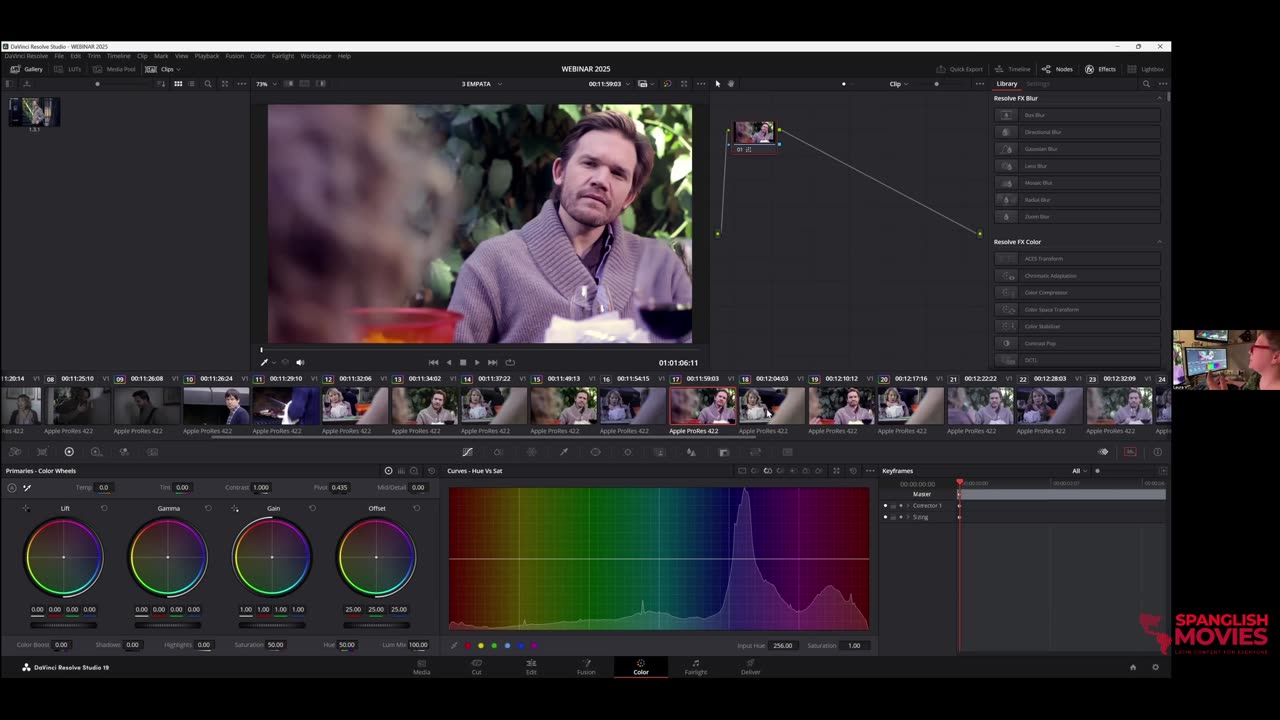Pick white point beside Gain label
The height and width of the screenshot is (720, 1280).
235,508
